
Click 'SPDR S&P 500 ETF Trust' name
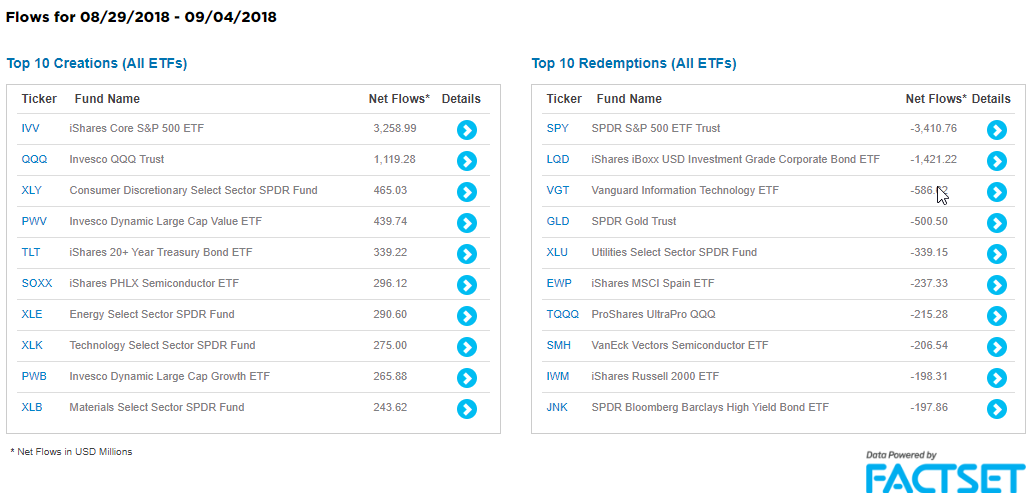coord(656,129)
